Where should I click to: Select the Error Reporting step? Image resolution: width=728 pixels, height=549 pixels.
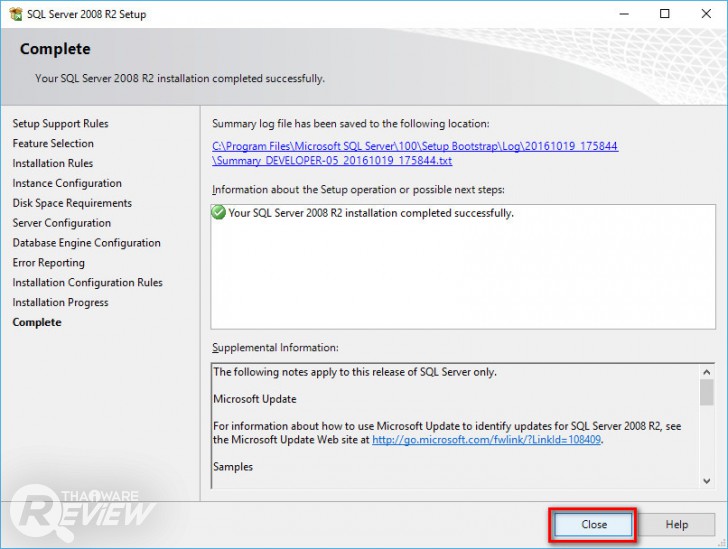click(49, 263)
